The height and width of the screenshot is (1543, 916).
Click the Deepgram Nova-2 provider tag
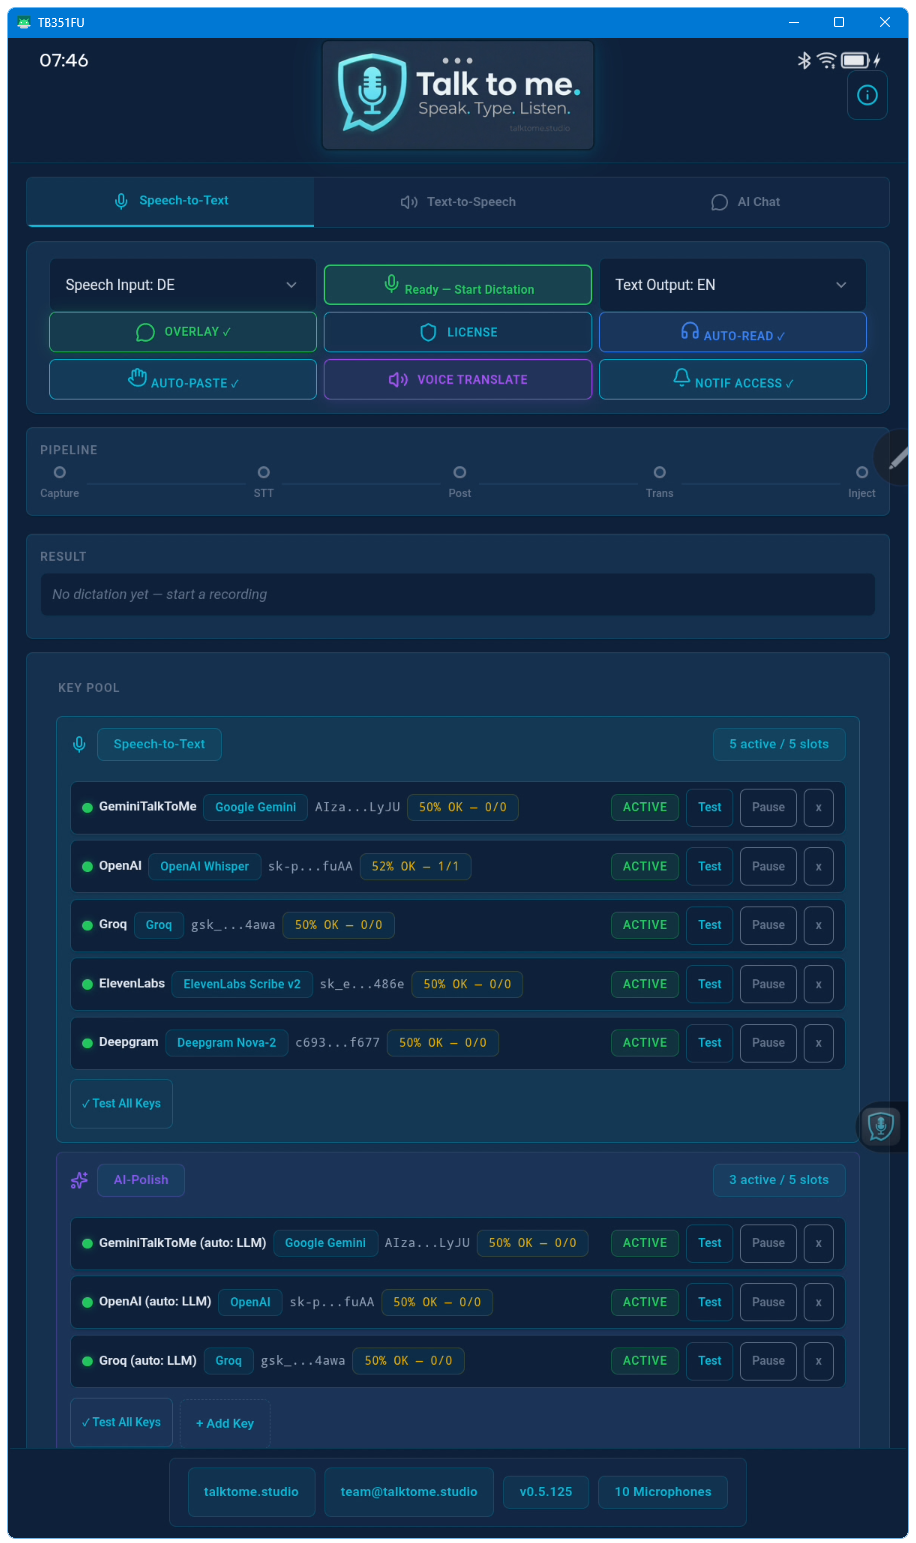227,1043
